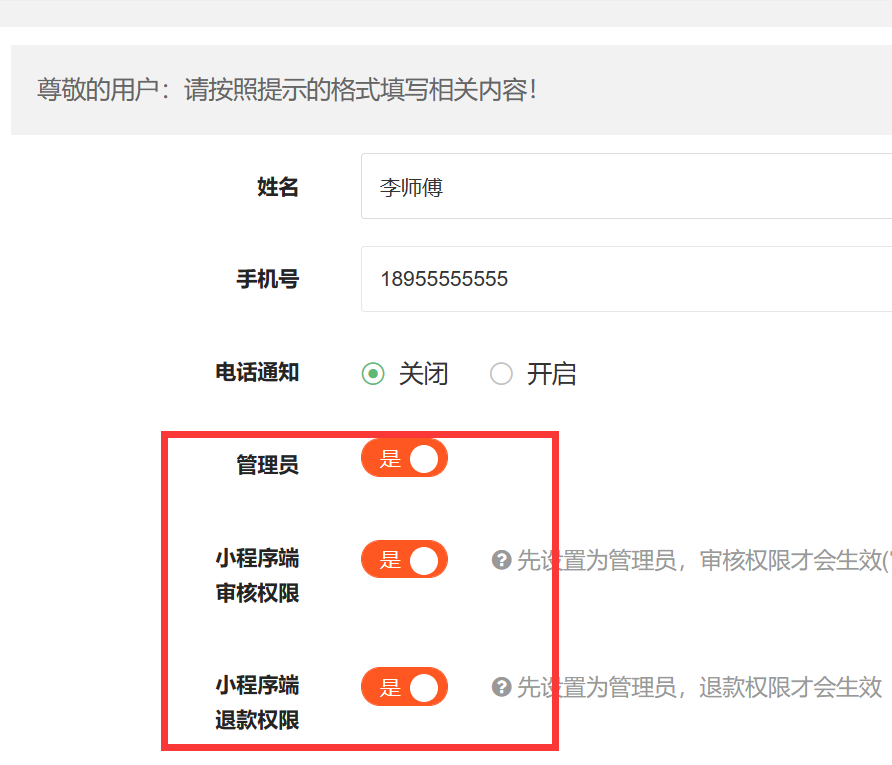Click the 小程序端审核权限 label

tap(257, 576)
